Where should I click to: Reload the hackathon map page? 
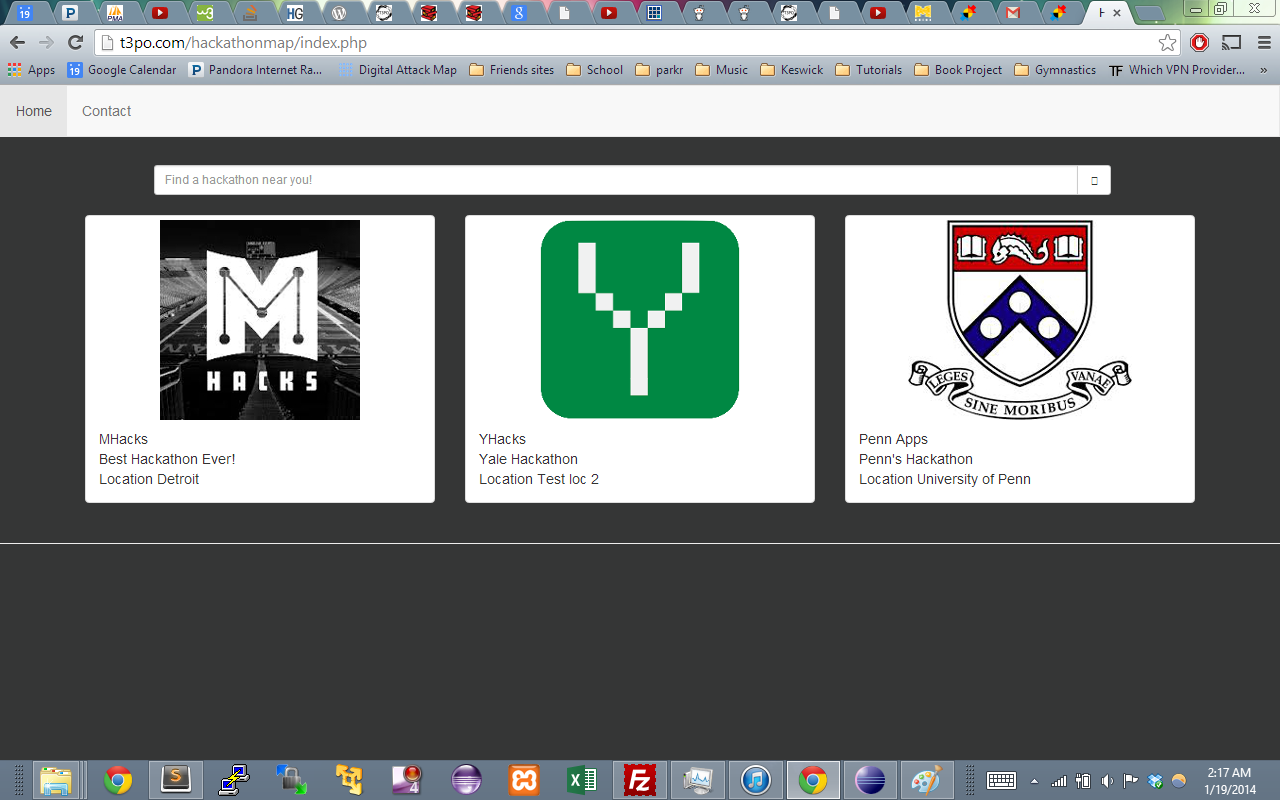point(75,43)
